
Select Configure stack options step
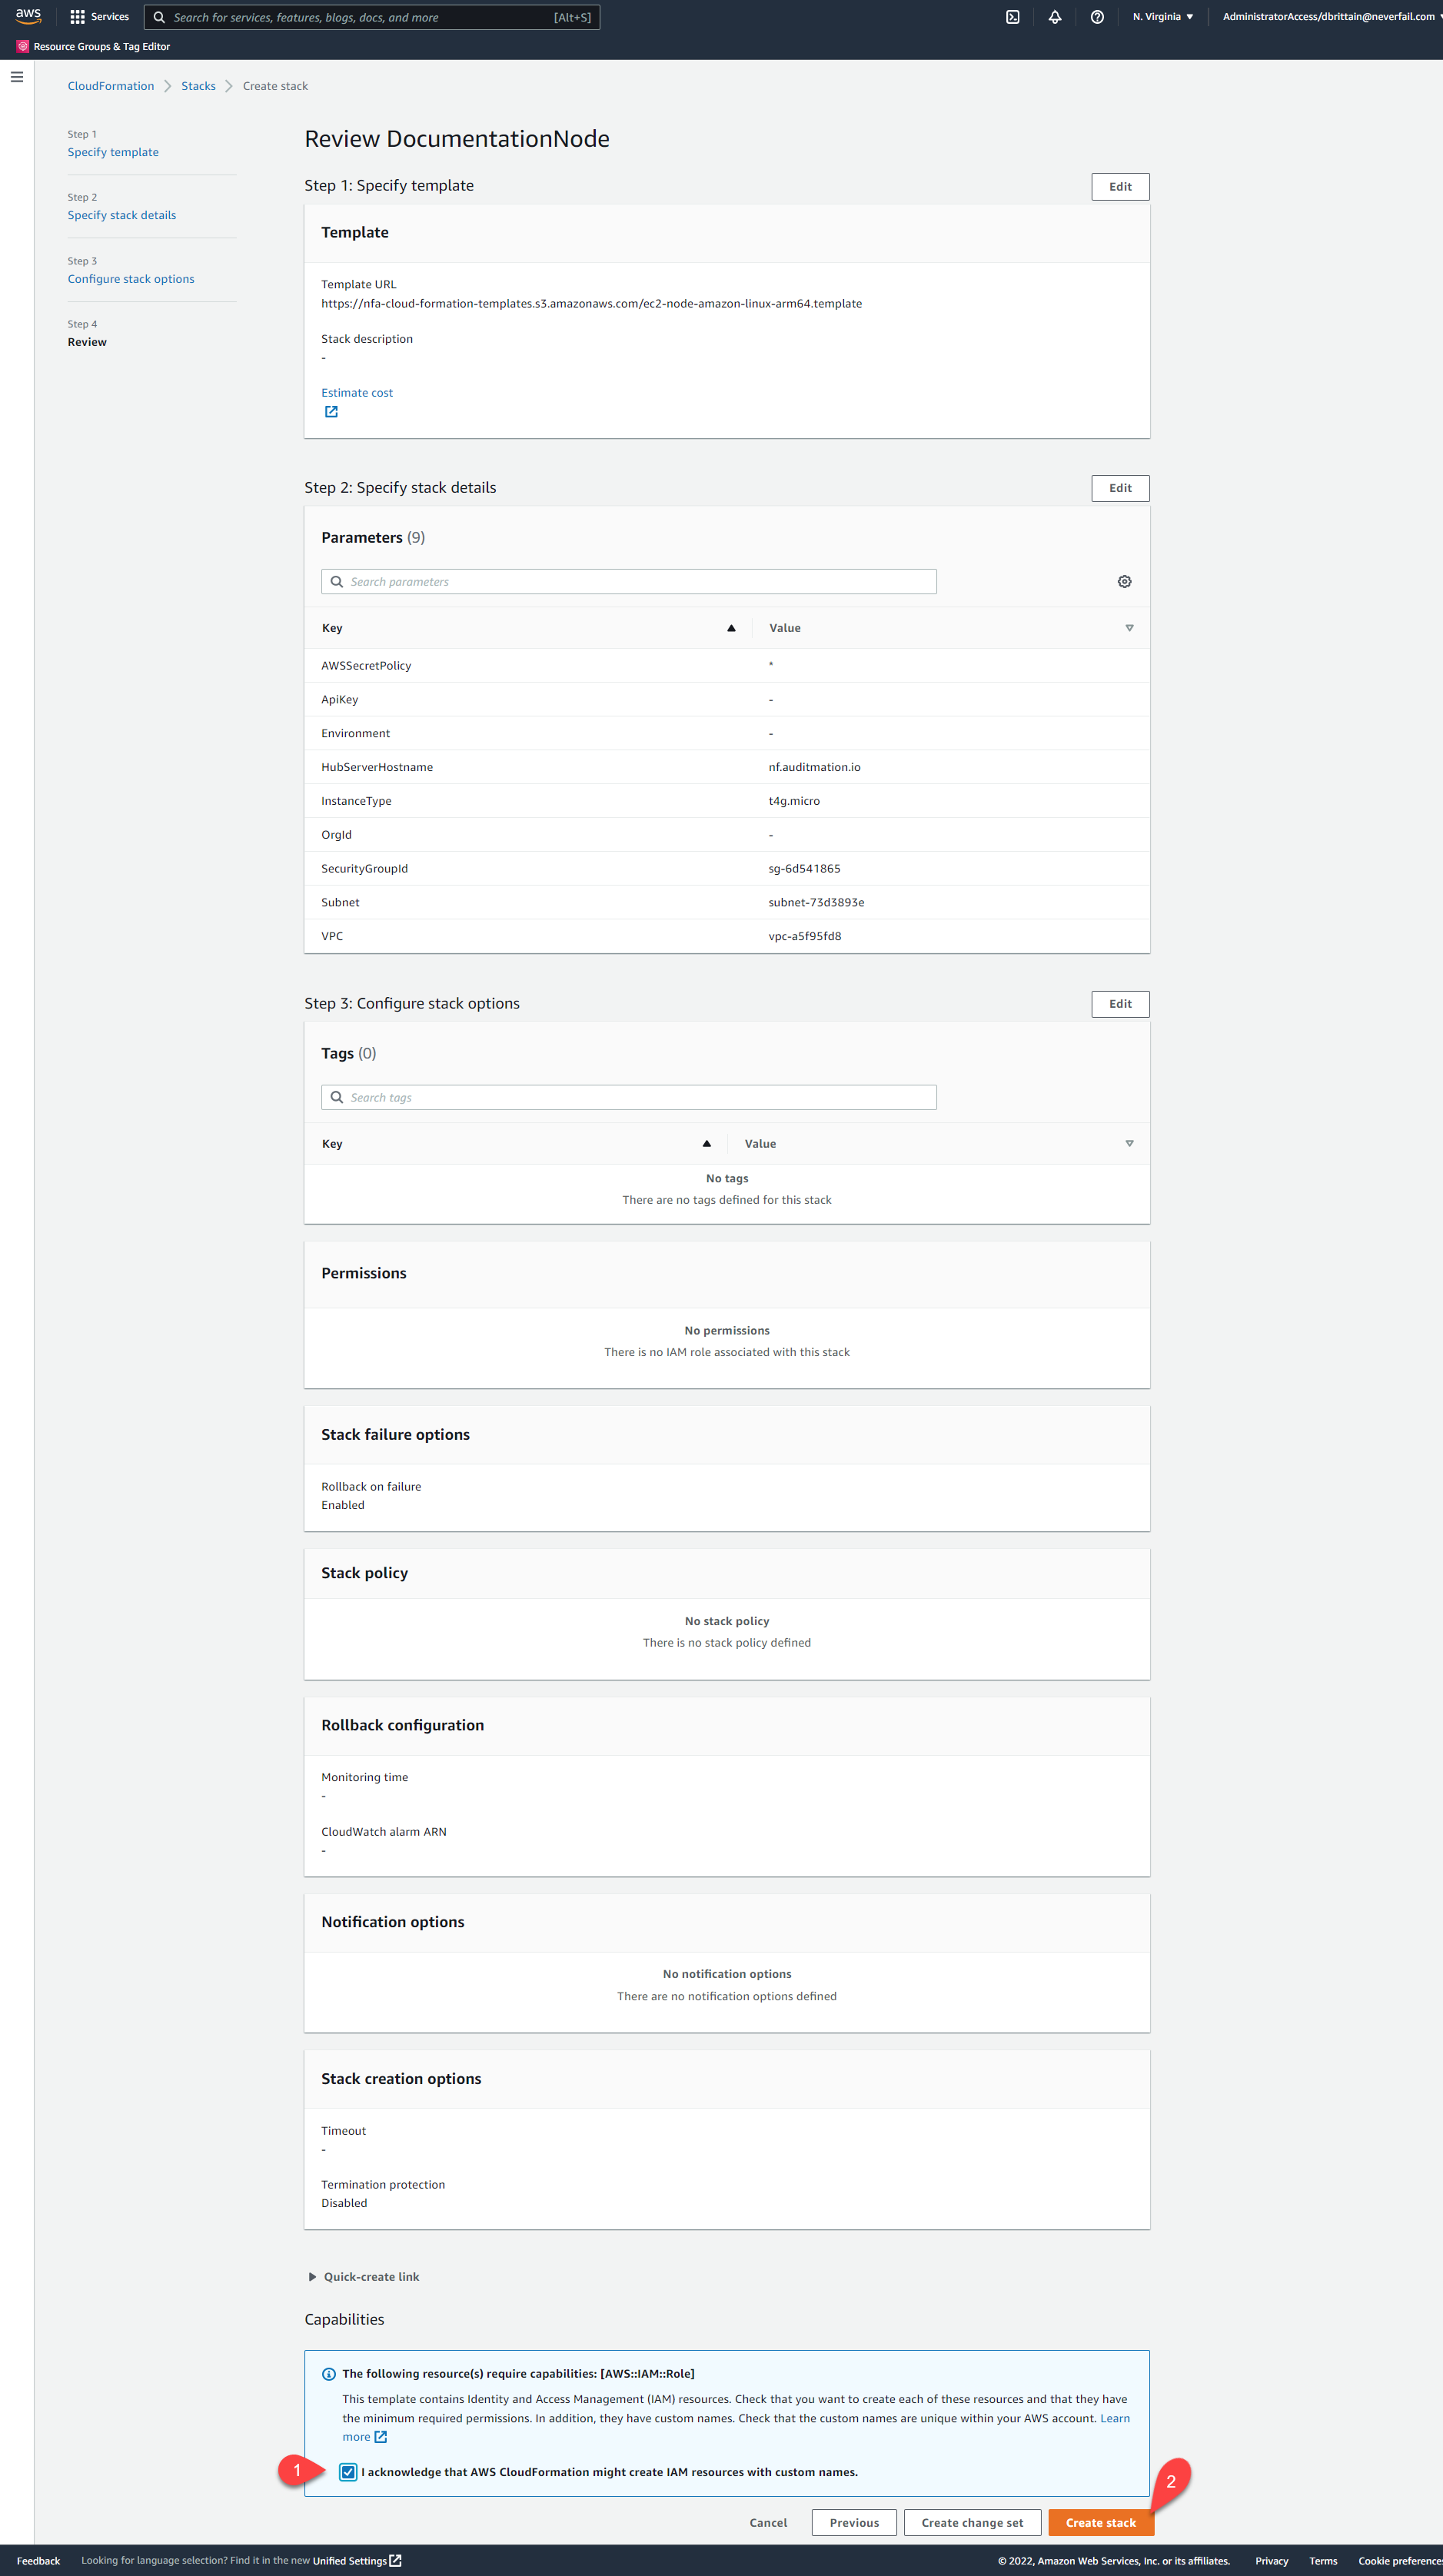130,279
